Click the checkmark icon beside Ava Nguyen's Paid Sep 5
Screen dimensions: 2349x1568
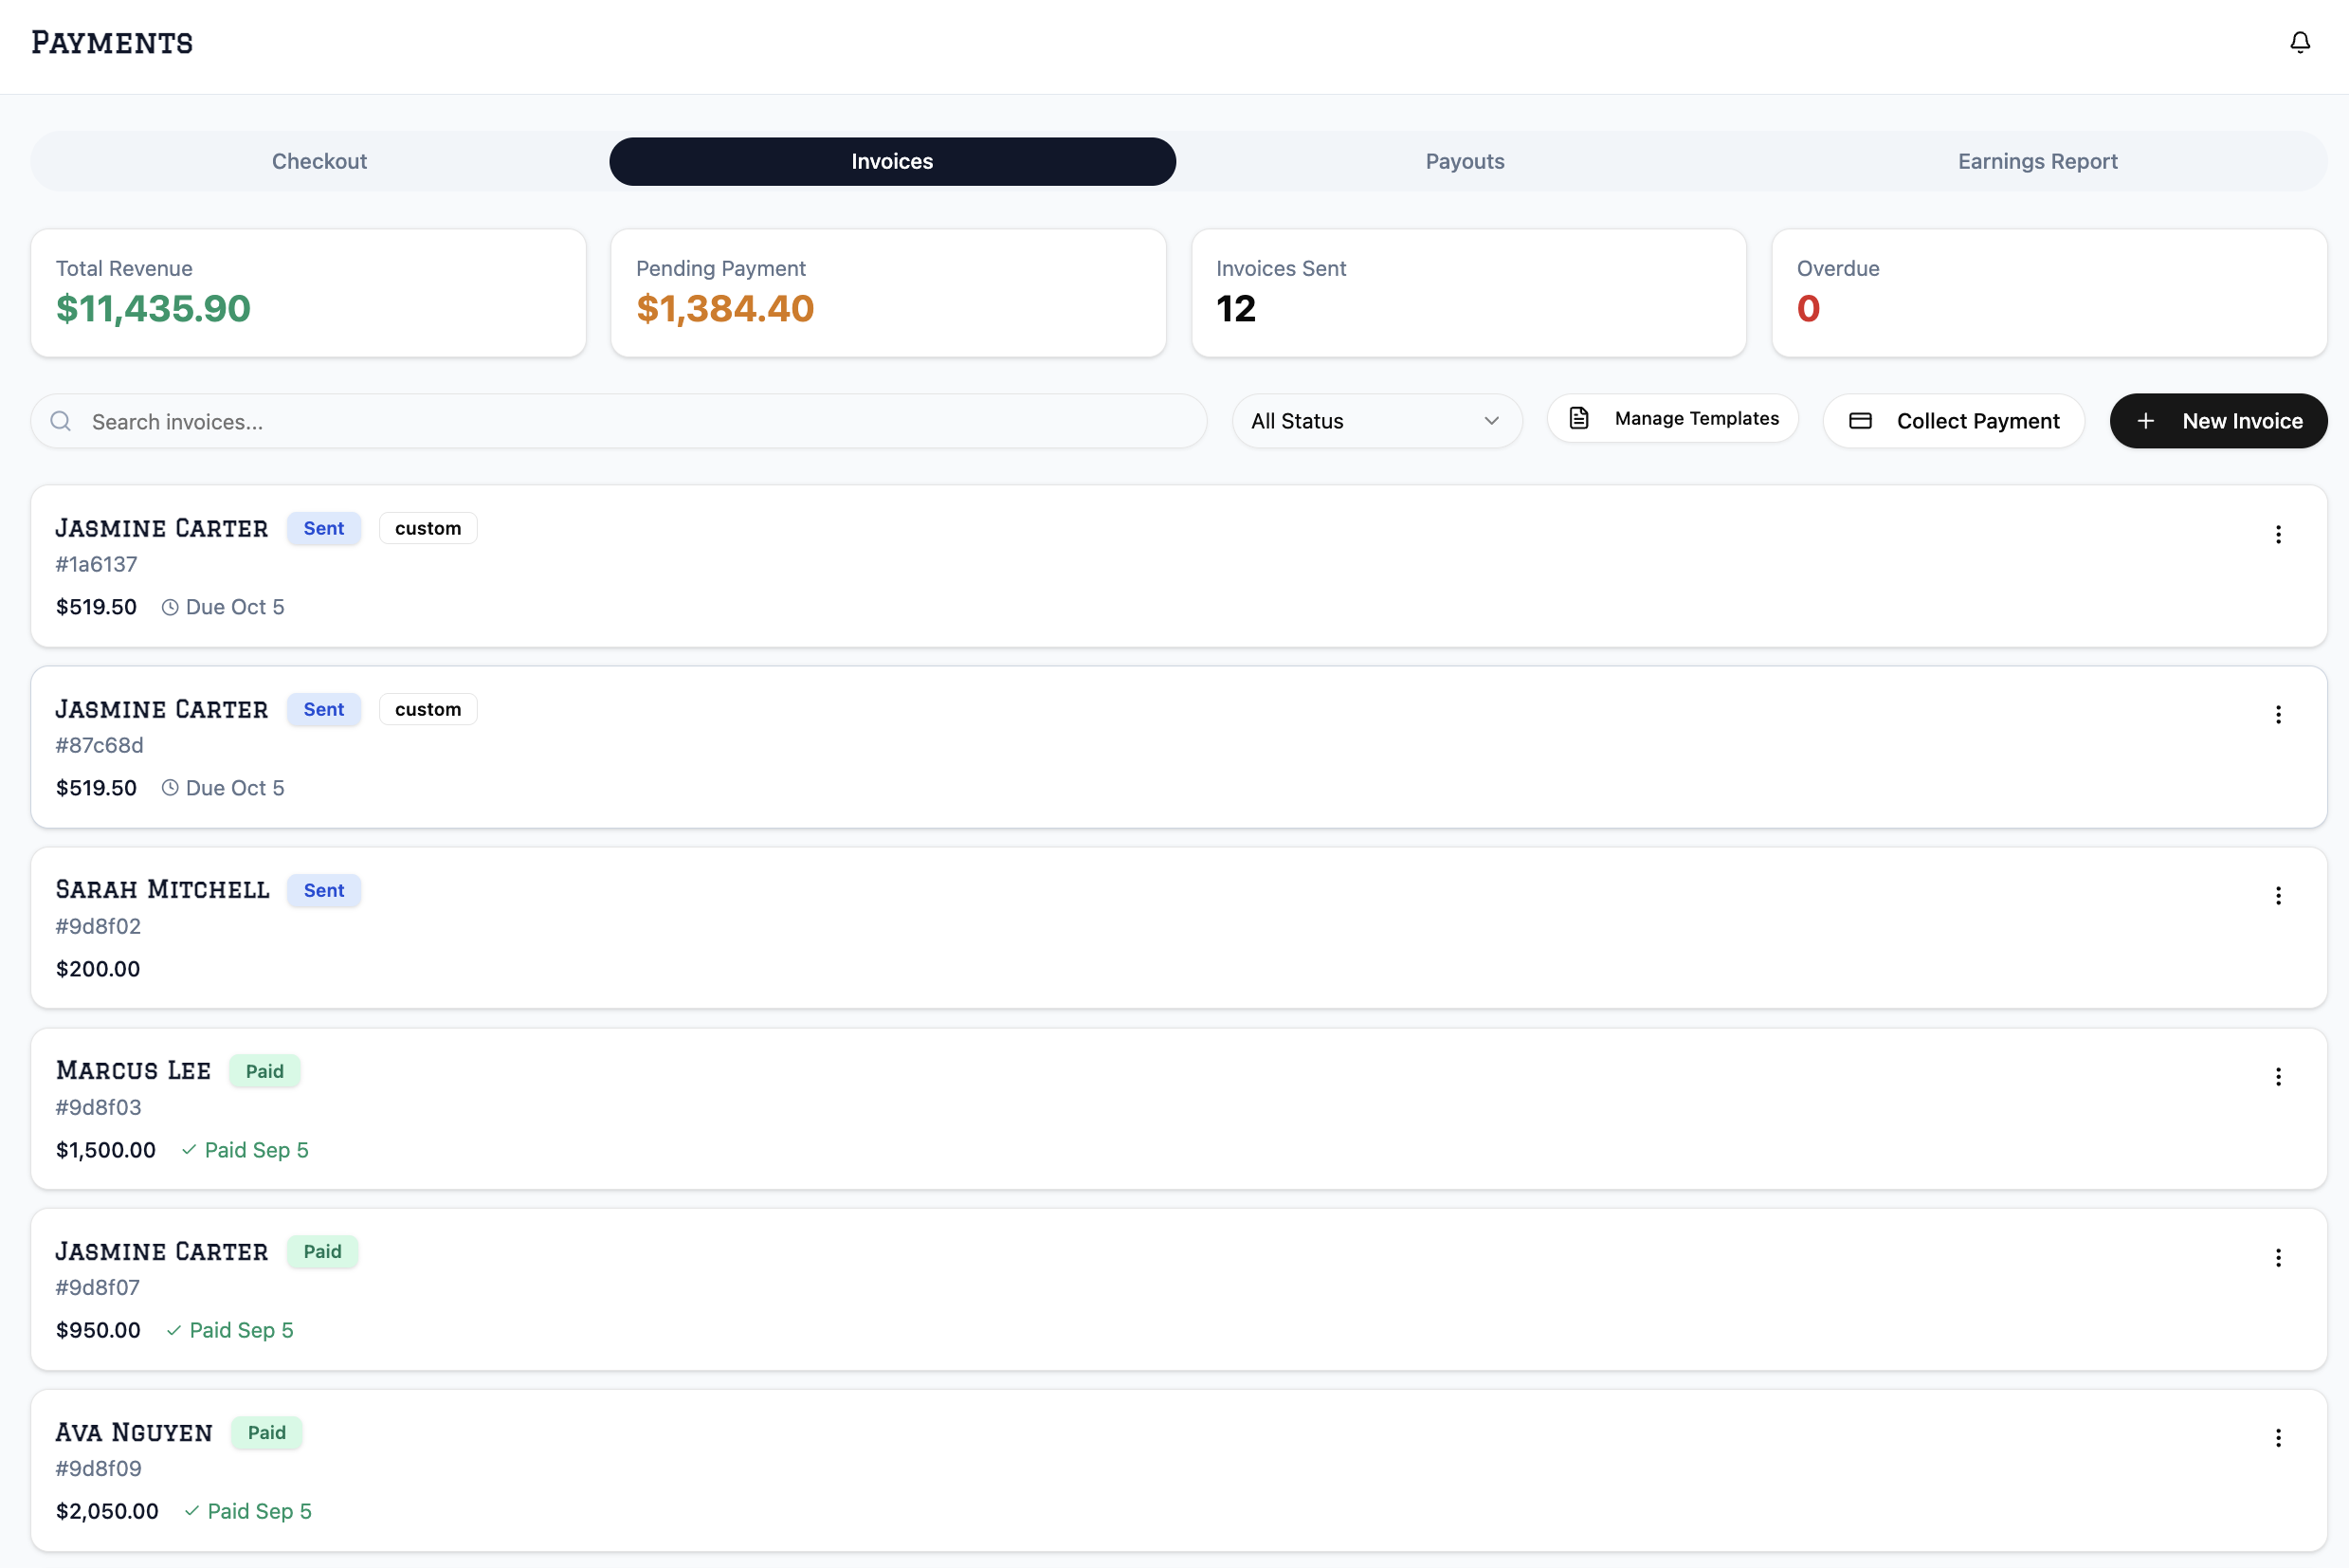(191, 1511)
